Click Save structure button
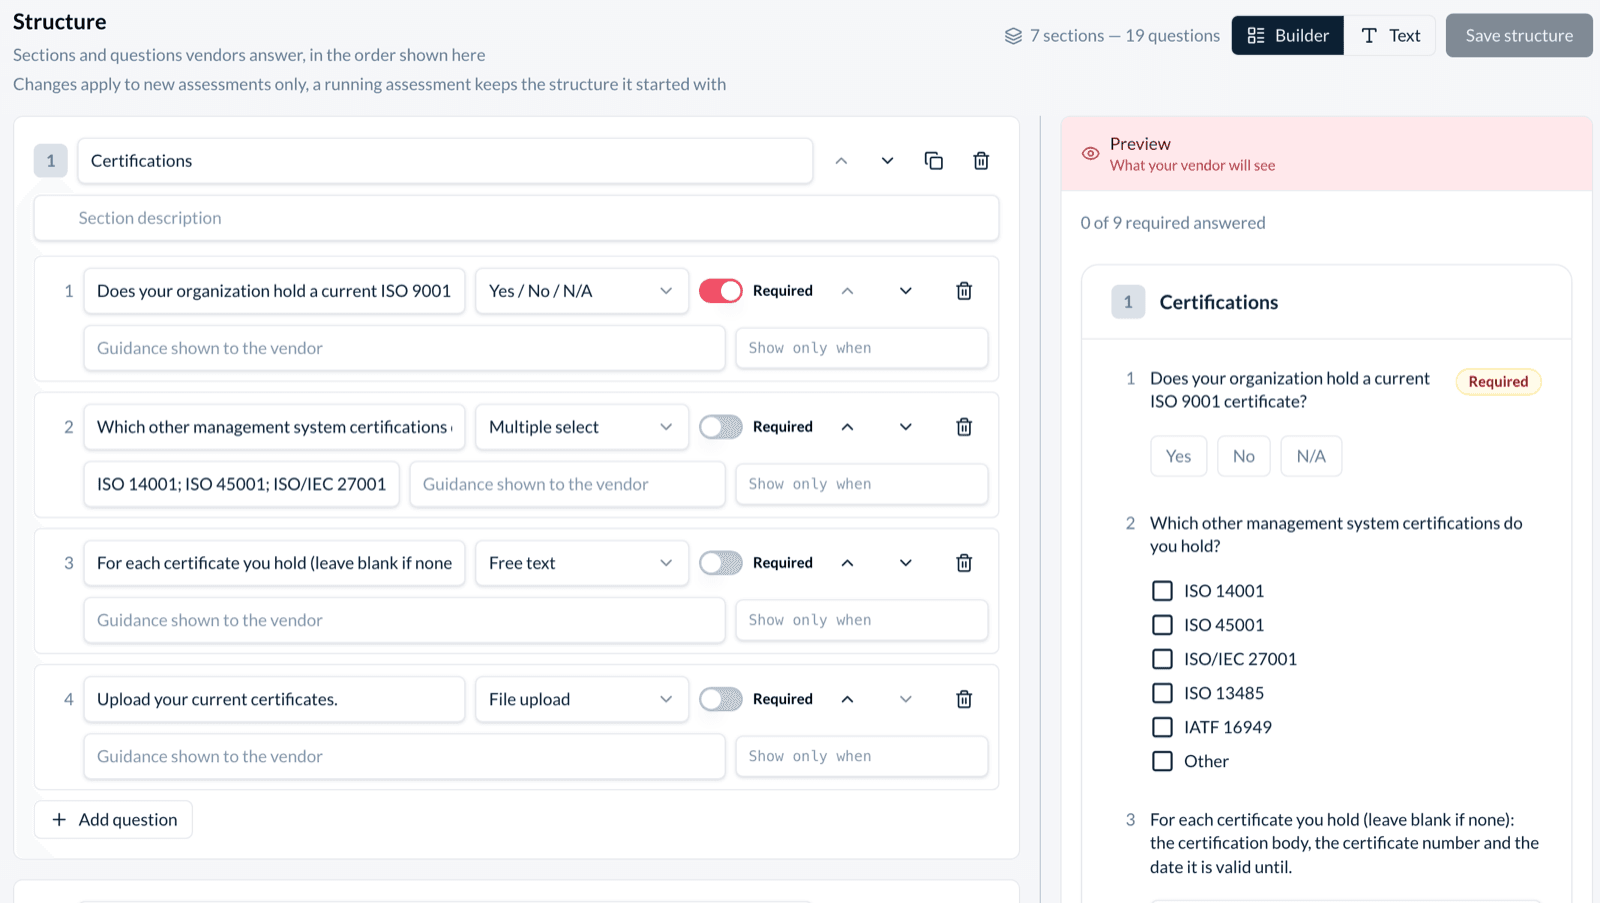 click(1519, 36)
